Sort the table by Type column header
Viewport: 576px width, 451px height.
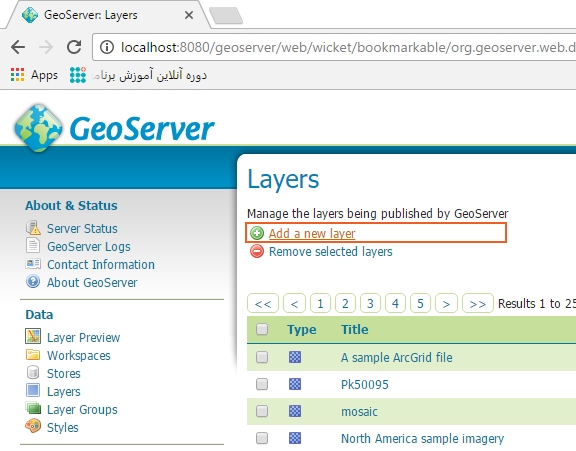pos(302,330)
